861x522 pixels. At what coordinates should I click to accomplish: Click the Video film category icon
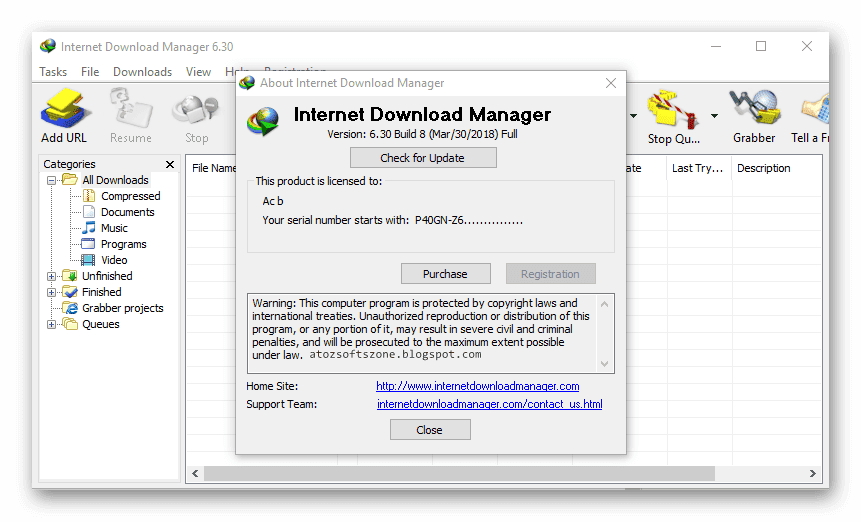88,260
